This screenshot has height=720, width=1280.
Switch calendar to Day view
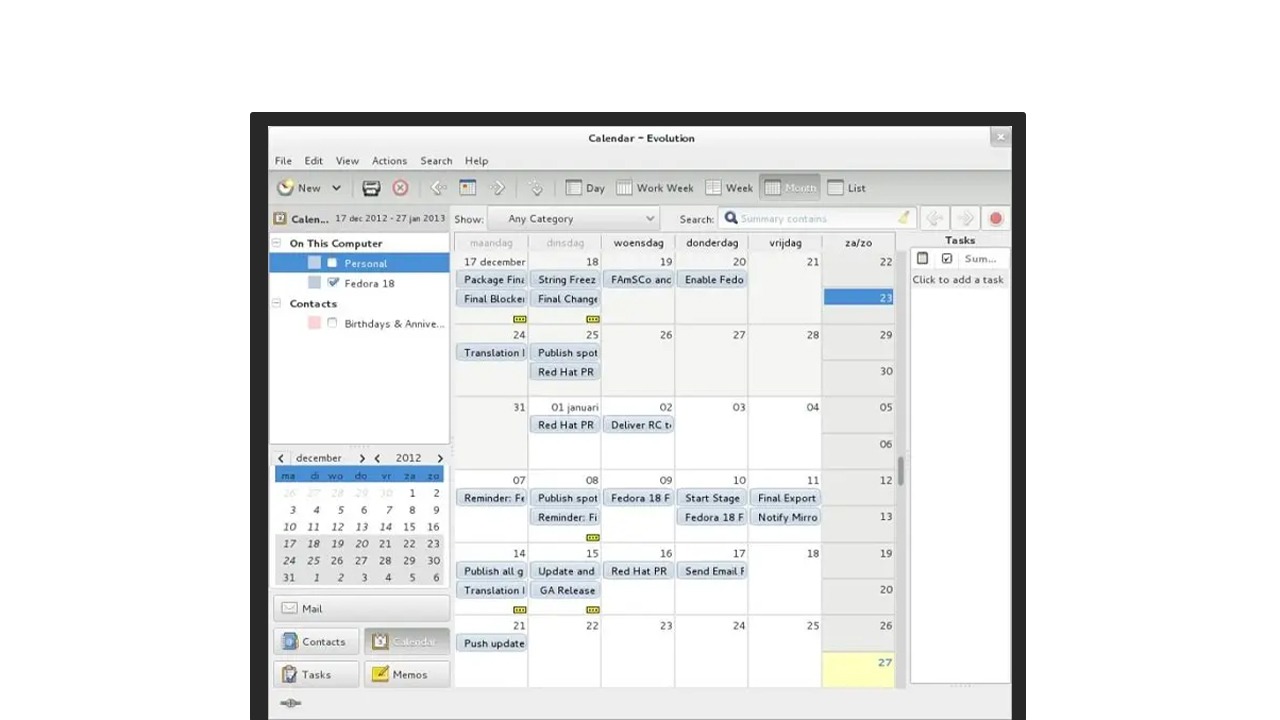pos(585,188)
